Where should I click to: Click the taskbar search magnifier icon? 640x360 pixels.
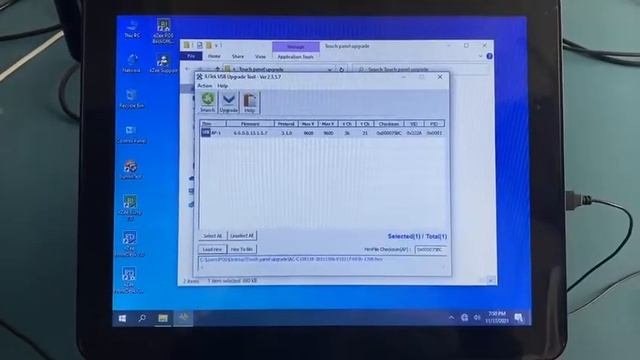pos(142,318)
